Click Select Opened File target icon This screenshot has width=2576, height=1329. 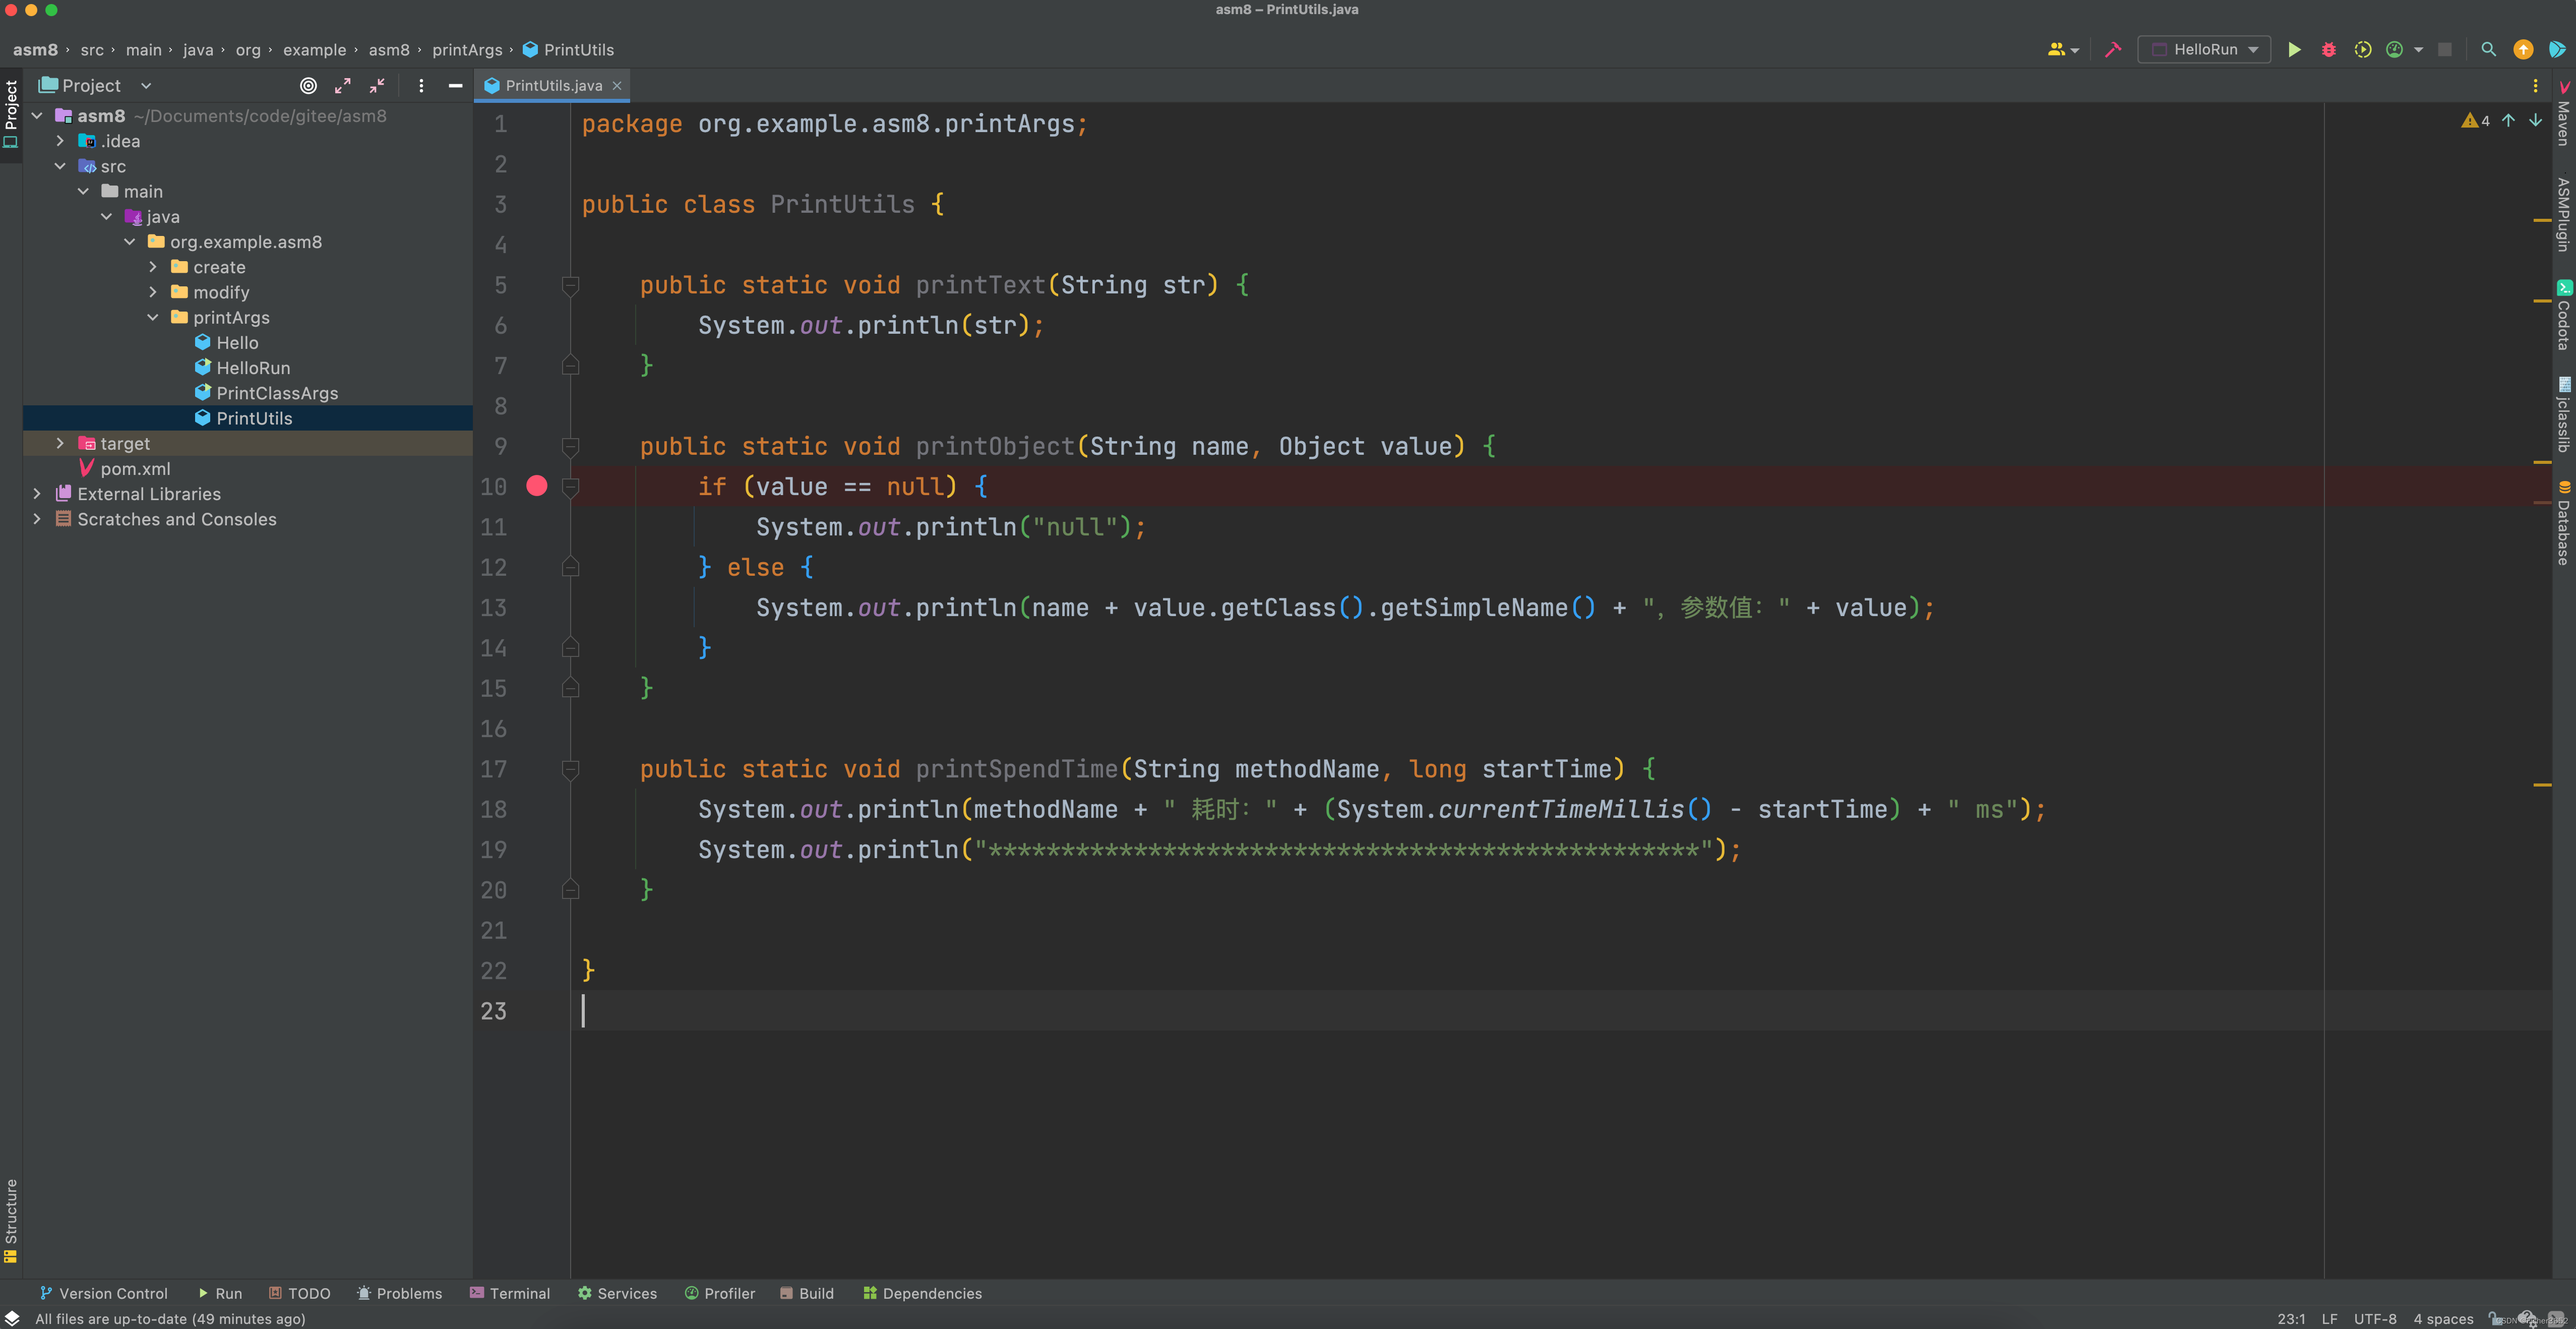tap(308, 86)
